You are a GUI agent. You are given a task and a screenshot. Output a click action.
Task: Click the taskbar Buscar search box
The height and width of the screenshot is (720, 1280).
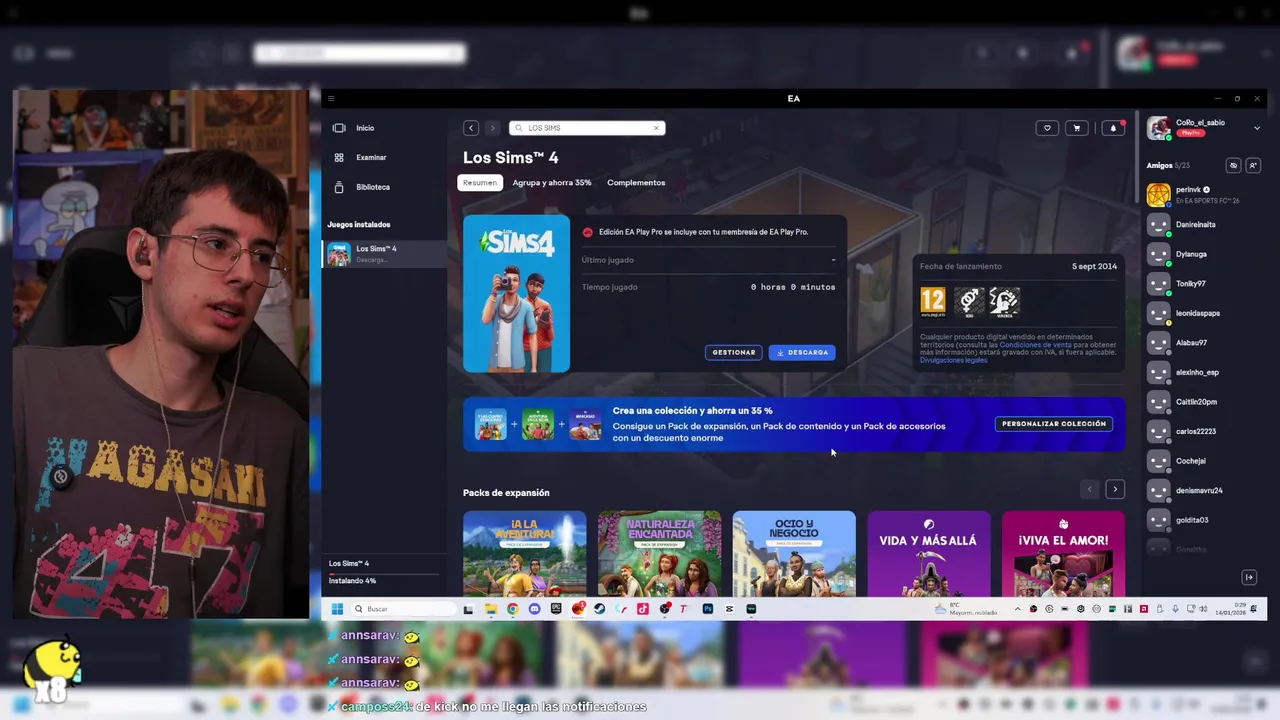(x=403, y=609)
